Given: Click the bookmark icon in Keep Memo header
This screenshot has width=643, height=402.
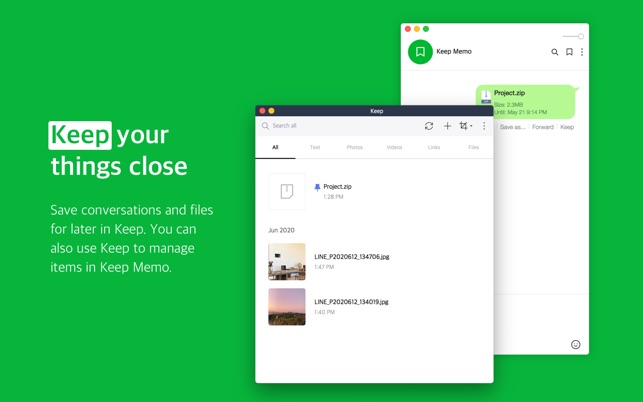Looking at the screenshot, I should coord(569,52).
